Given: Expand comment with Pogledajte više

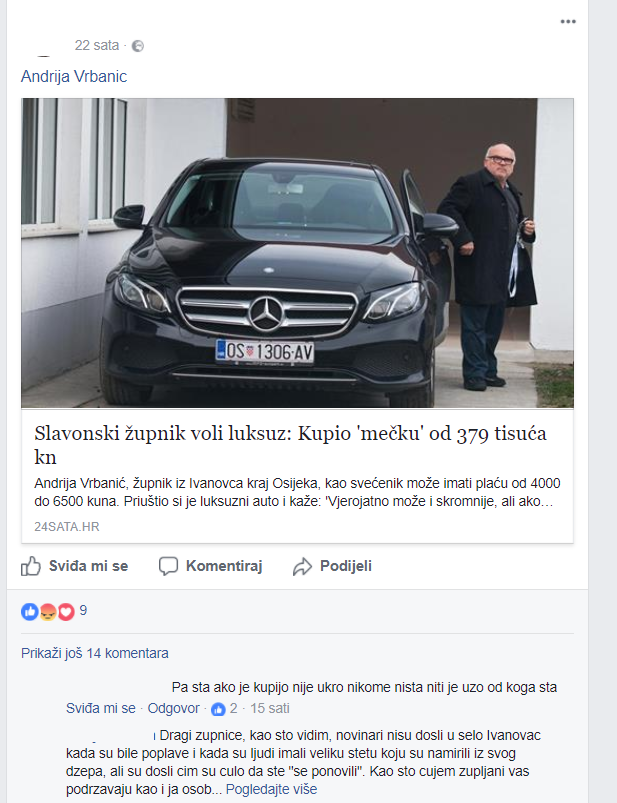Looking at the screenshot, I should coord(271,789).
